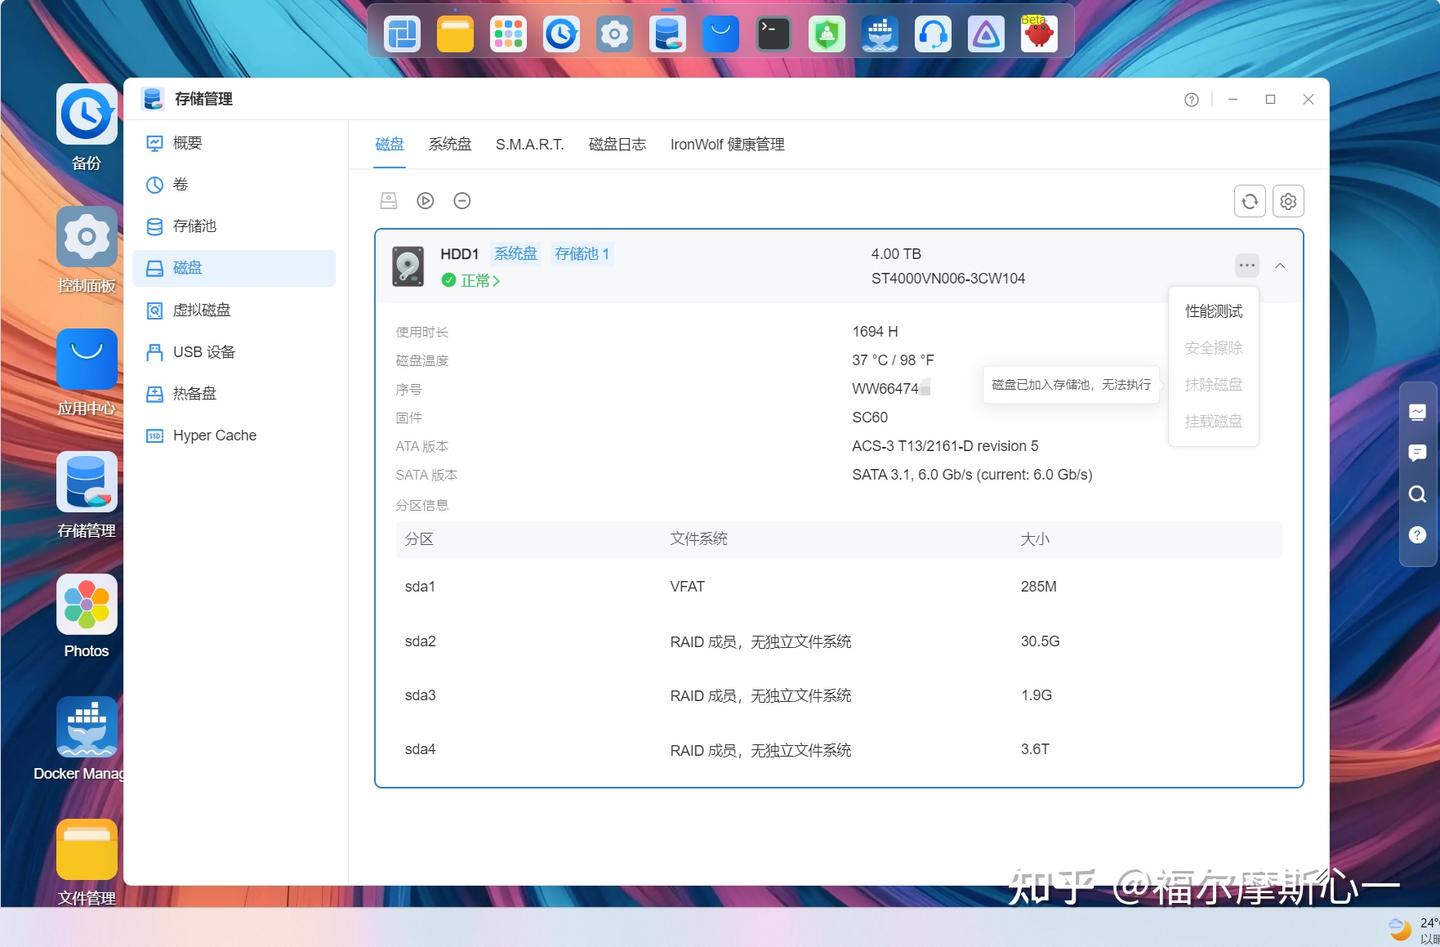Launch the Terminal icon in top dock
This screenshot has height=947, width=1440.
tap(773, 34)
